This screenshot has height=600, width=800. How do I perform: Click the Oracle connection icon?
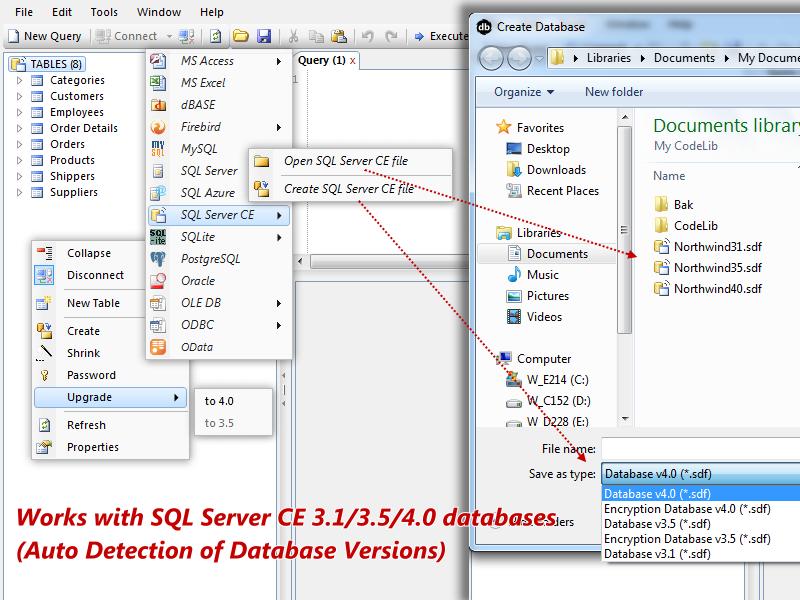click(x=158, y=281)
